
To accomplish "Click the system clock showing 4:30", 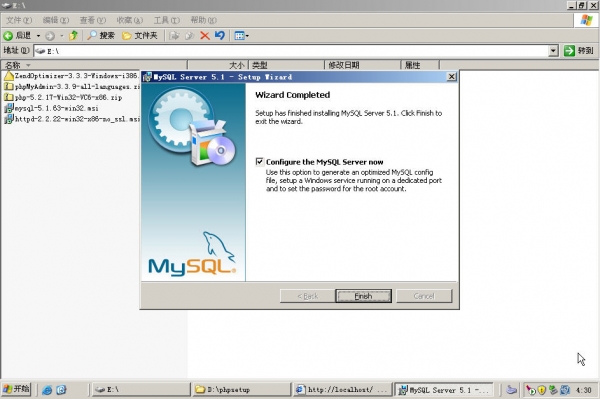I will point(584,390).
